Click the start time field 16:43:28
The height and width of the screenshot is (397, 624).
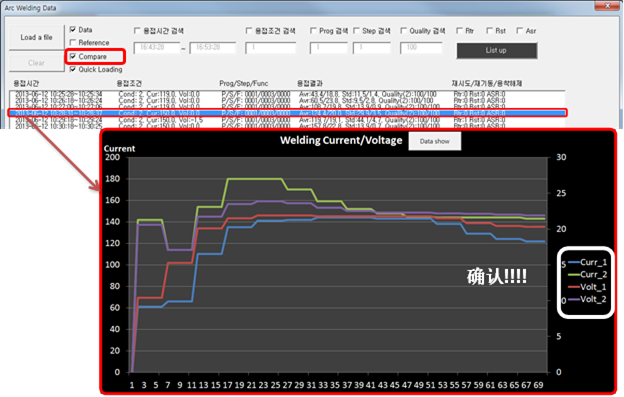tap(156, 48)
